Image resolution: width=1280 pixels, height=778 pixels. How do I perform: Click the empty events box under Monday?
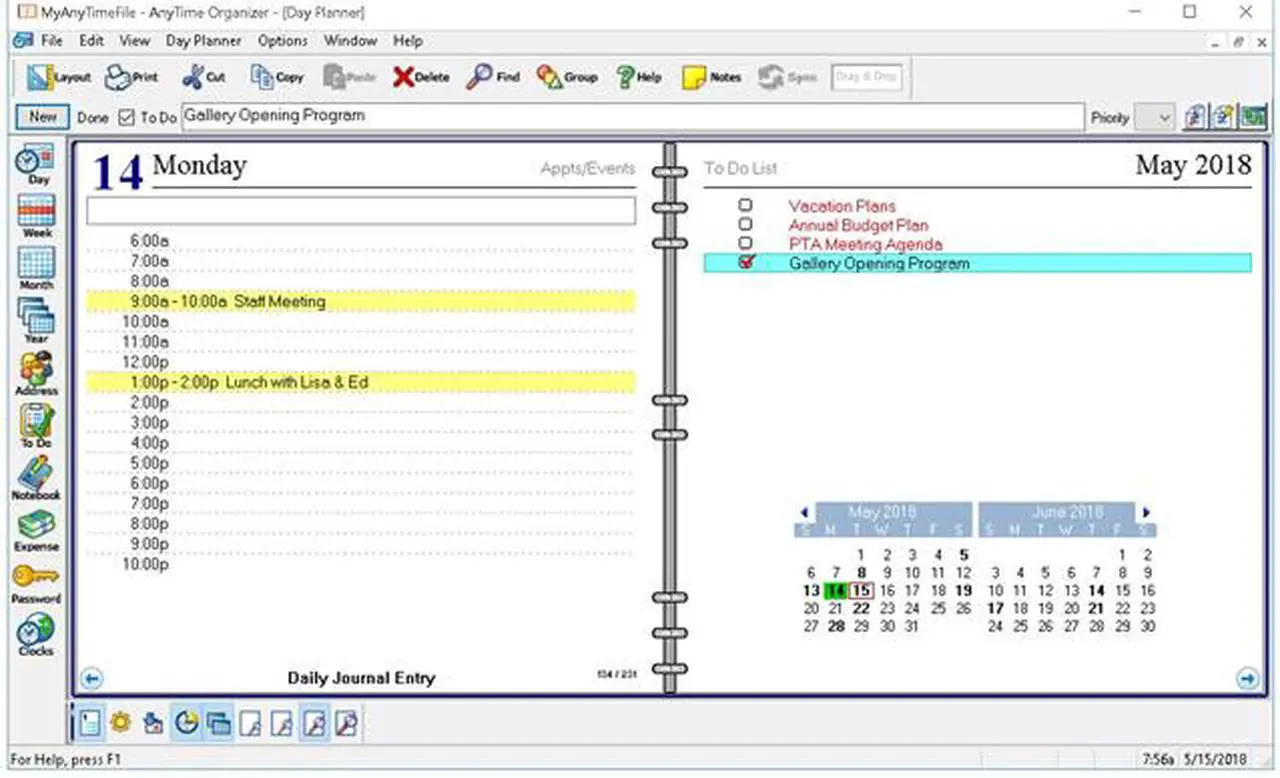[x=361, y=210]
